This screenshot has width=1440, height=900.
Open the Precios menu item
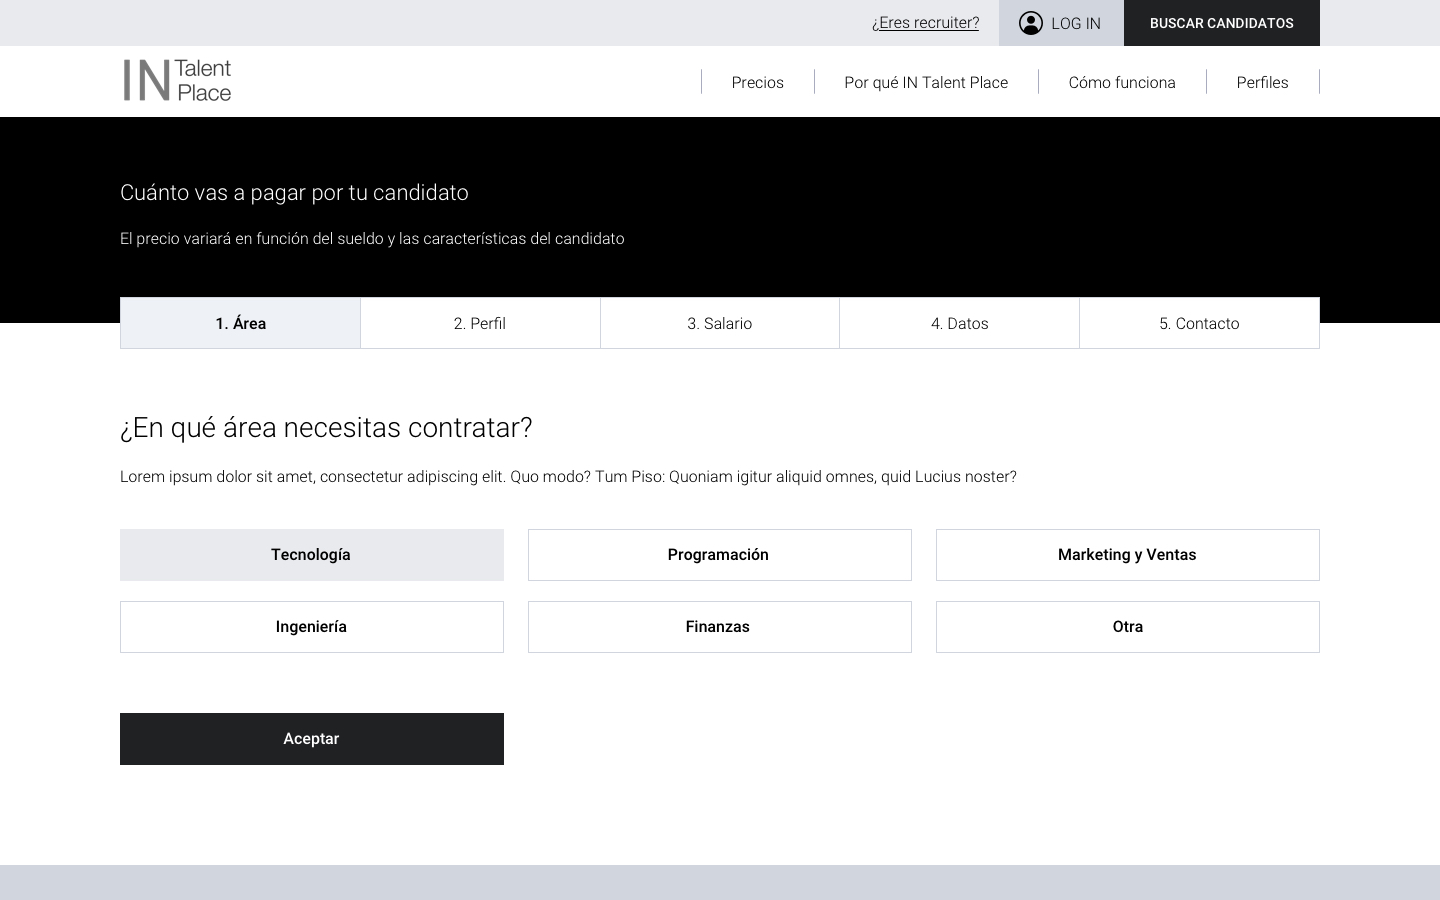pyautogui.click(x=757, y=82)
